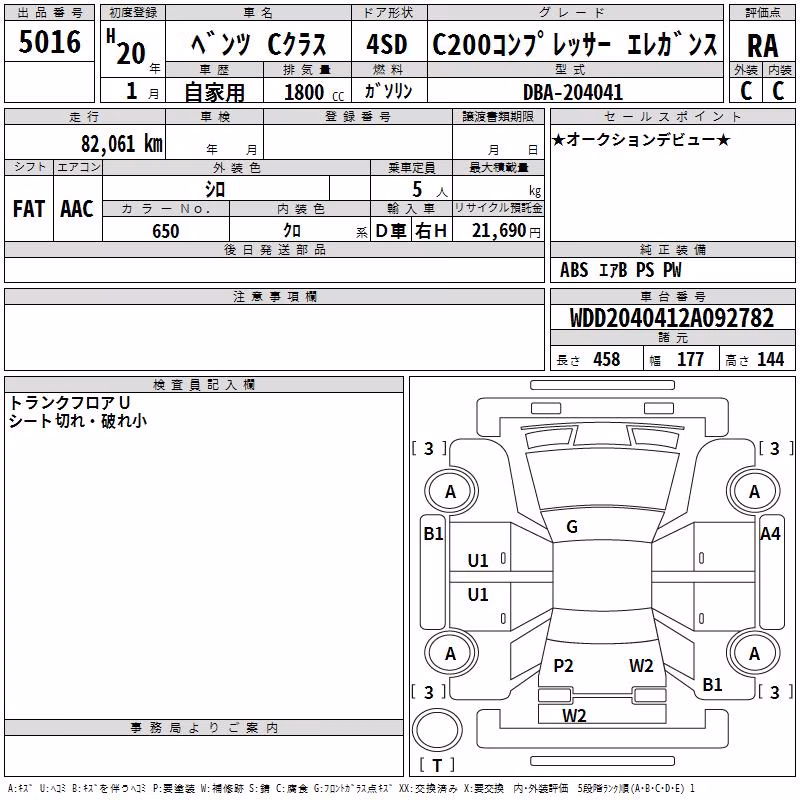Viewport: 800px width, 800px height.
Task: Select lot number 5016
Action: tap(49, 42)
